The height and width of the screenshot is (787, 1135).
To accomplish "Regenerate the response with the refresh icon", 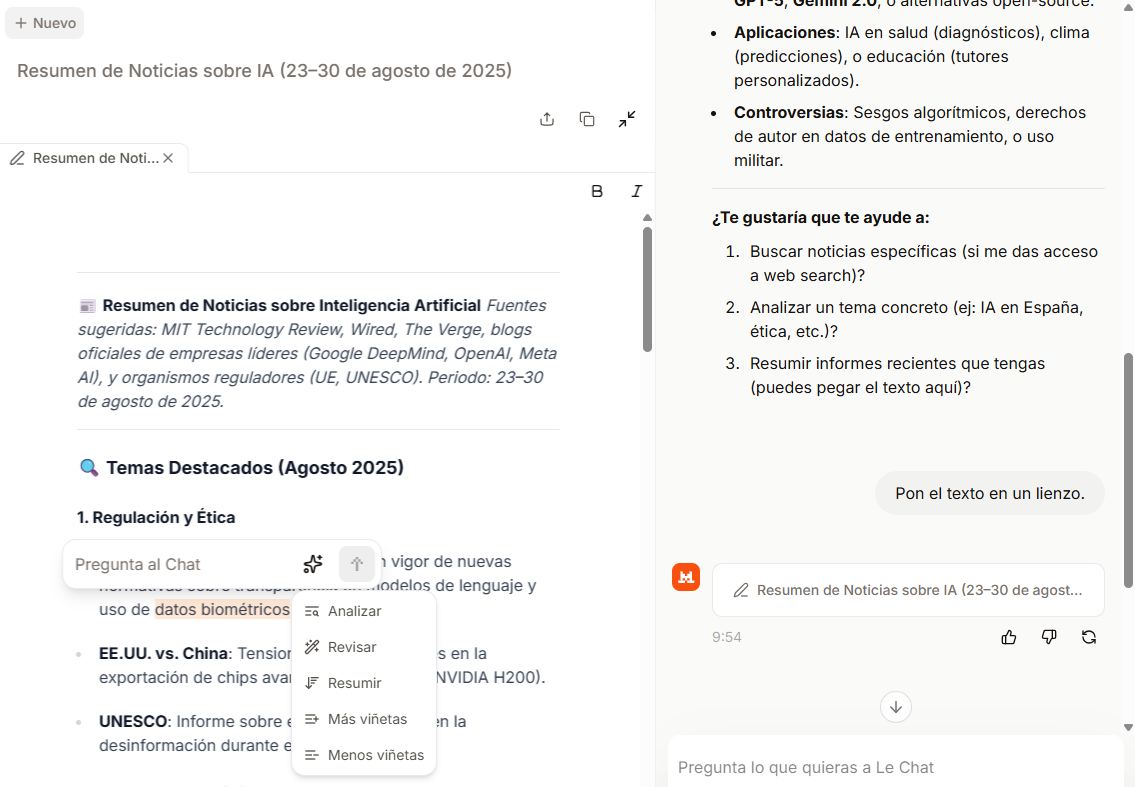I will point(1089,637).
